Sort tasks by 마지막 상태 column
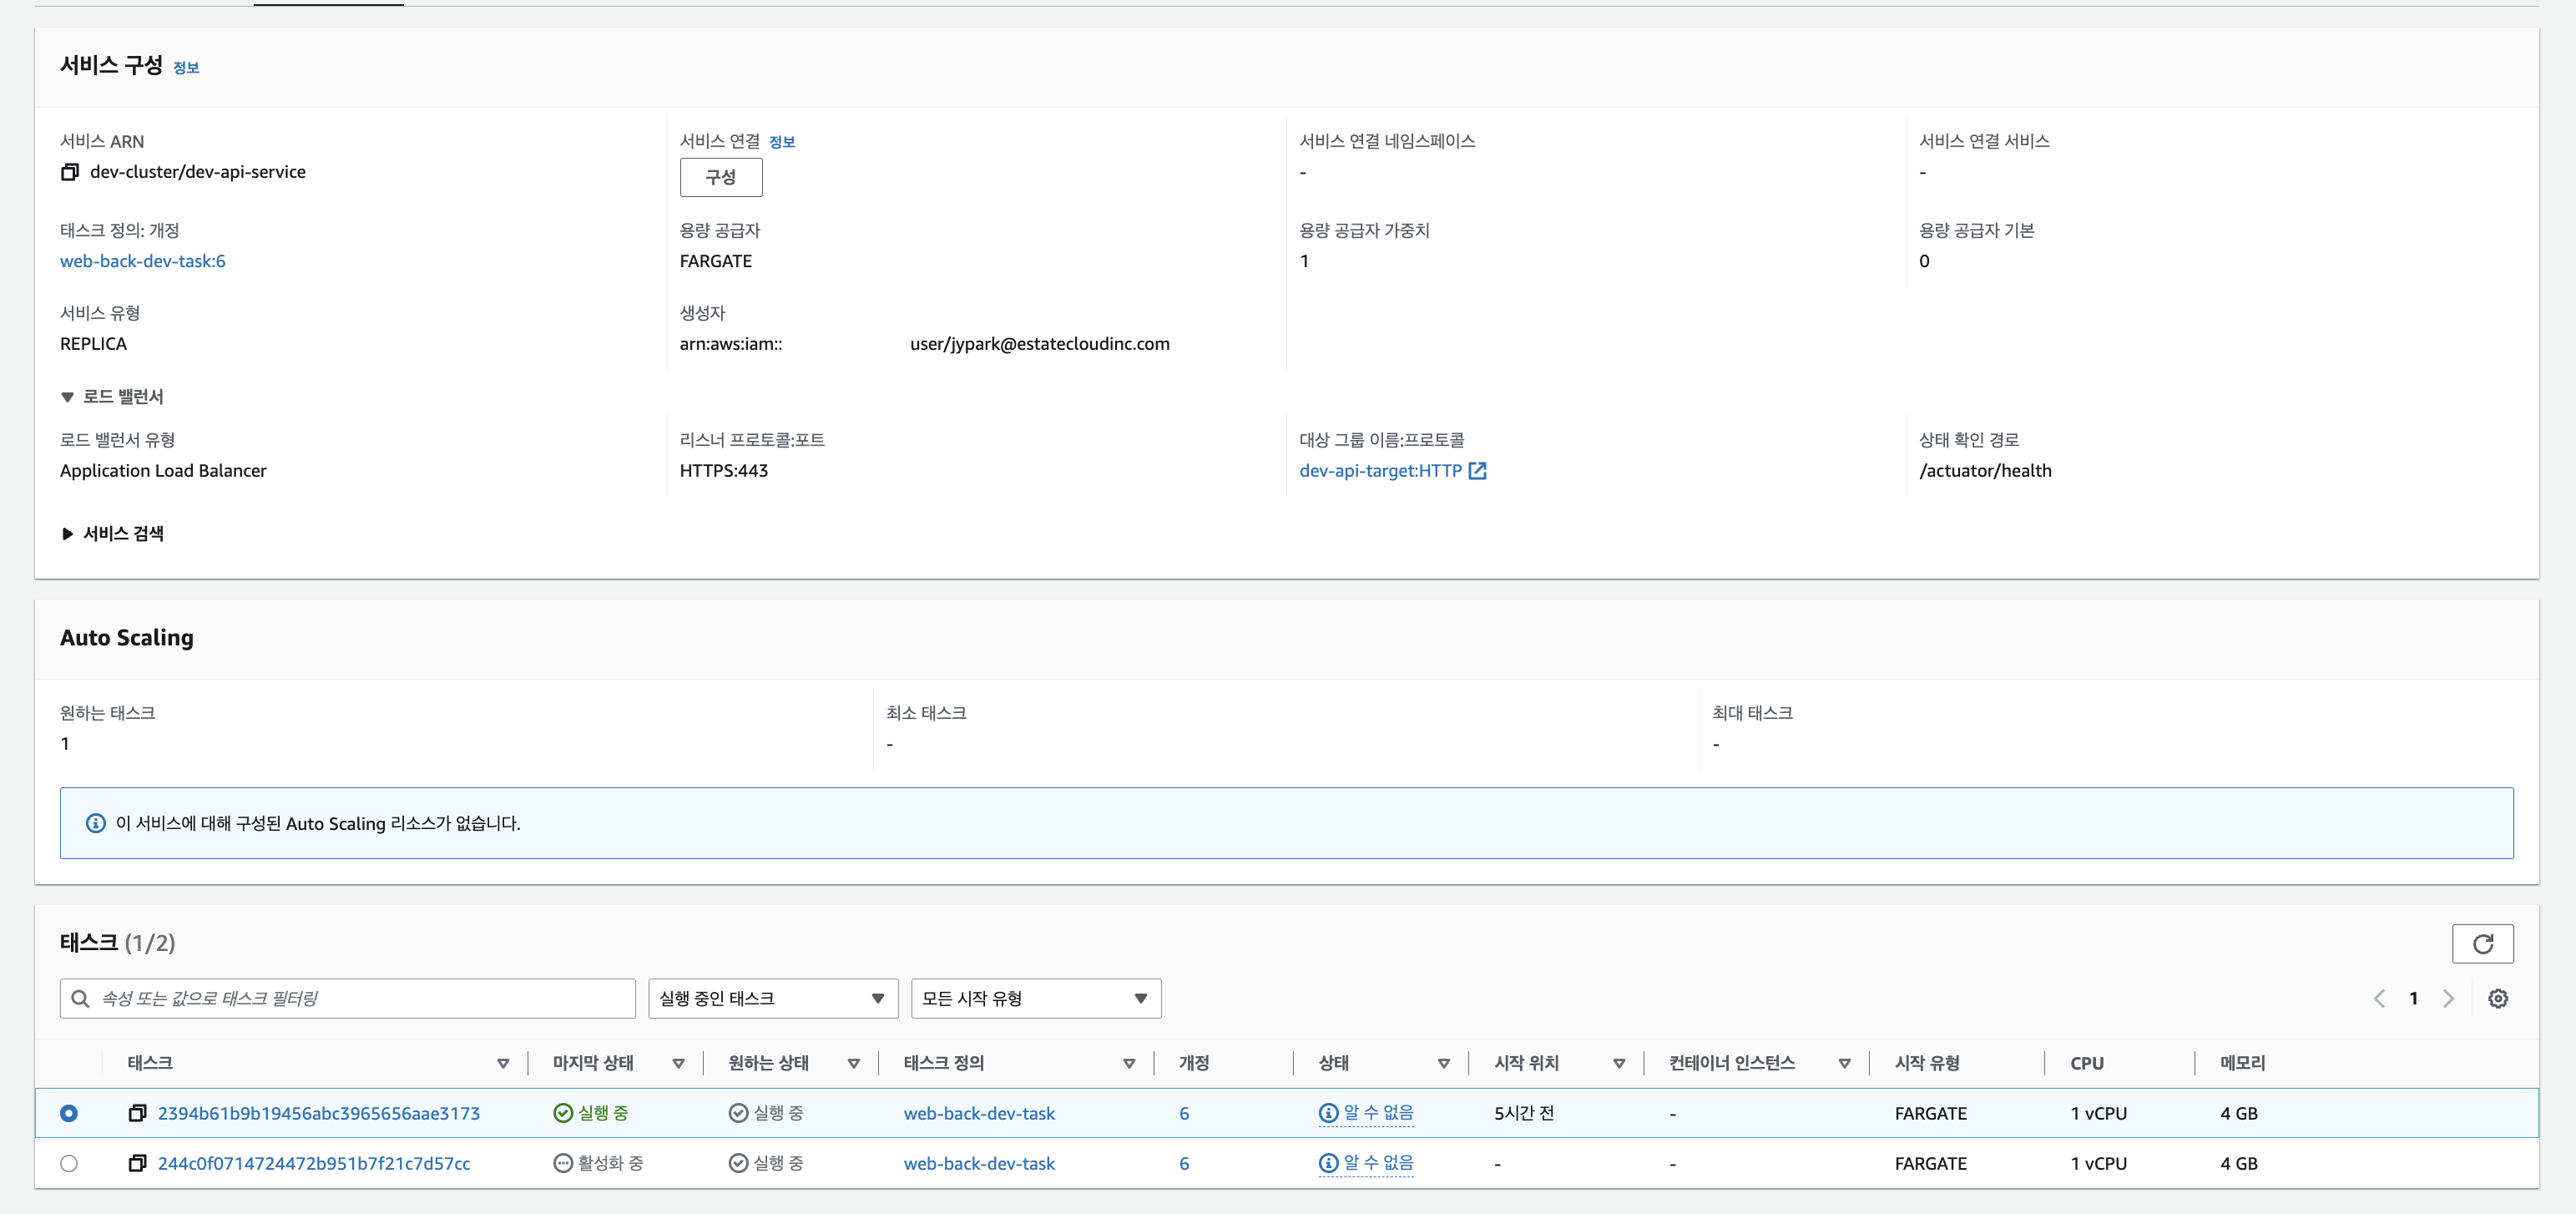The width and height of the screenshot is (2576, 1214). (x=678, y=1063)
